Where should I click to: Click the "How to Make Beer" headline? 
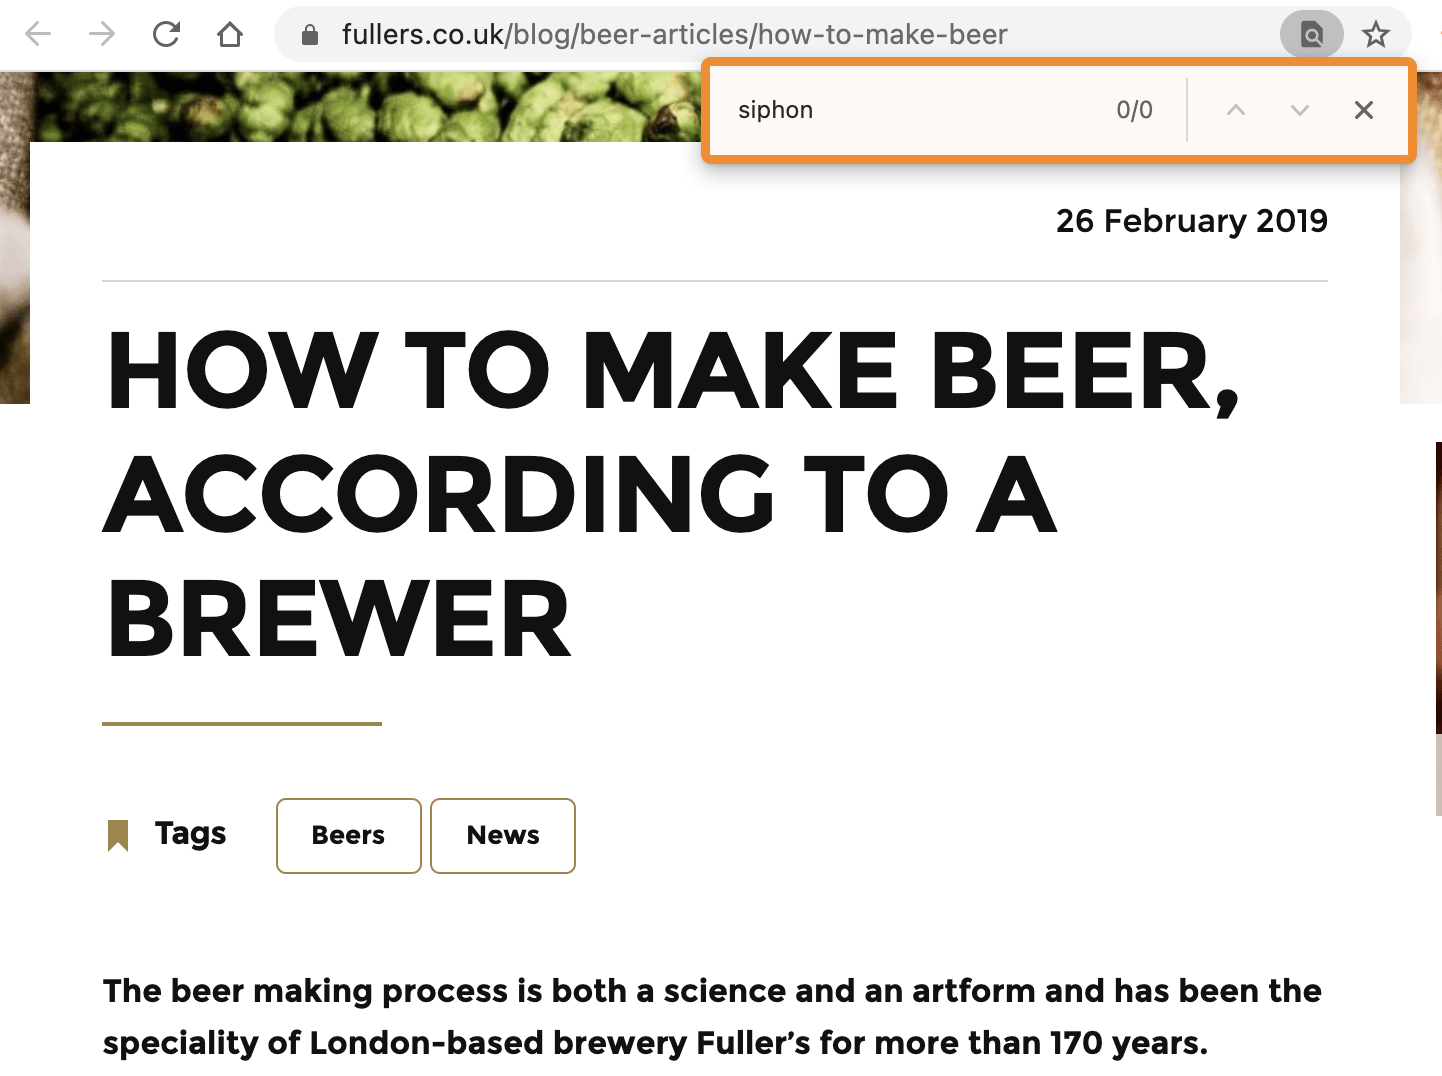[x=670, y=495]
